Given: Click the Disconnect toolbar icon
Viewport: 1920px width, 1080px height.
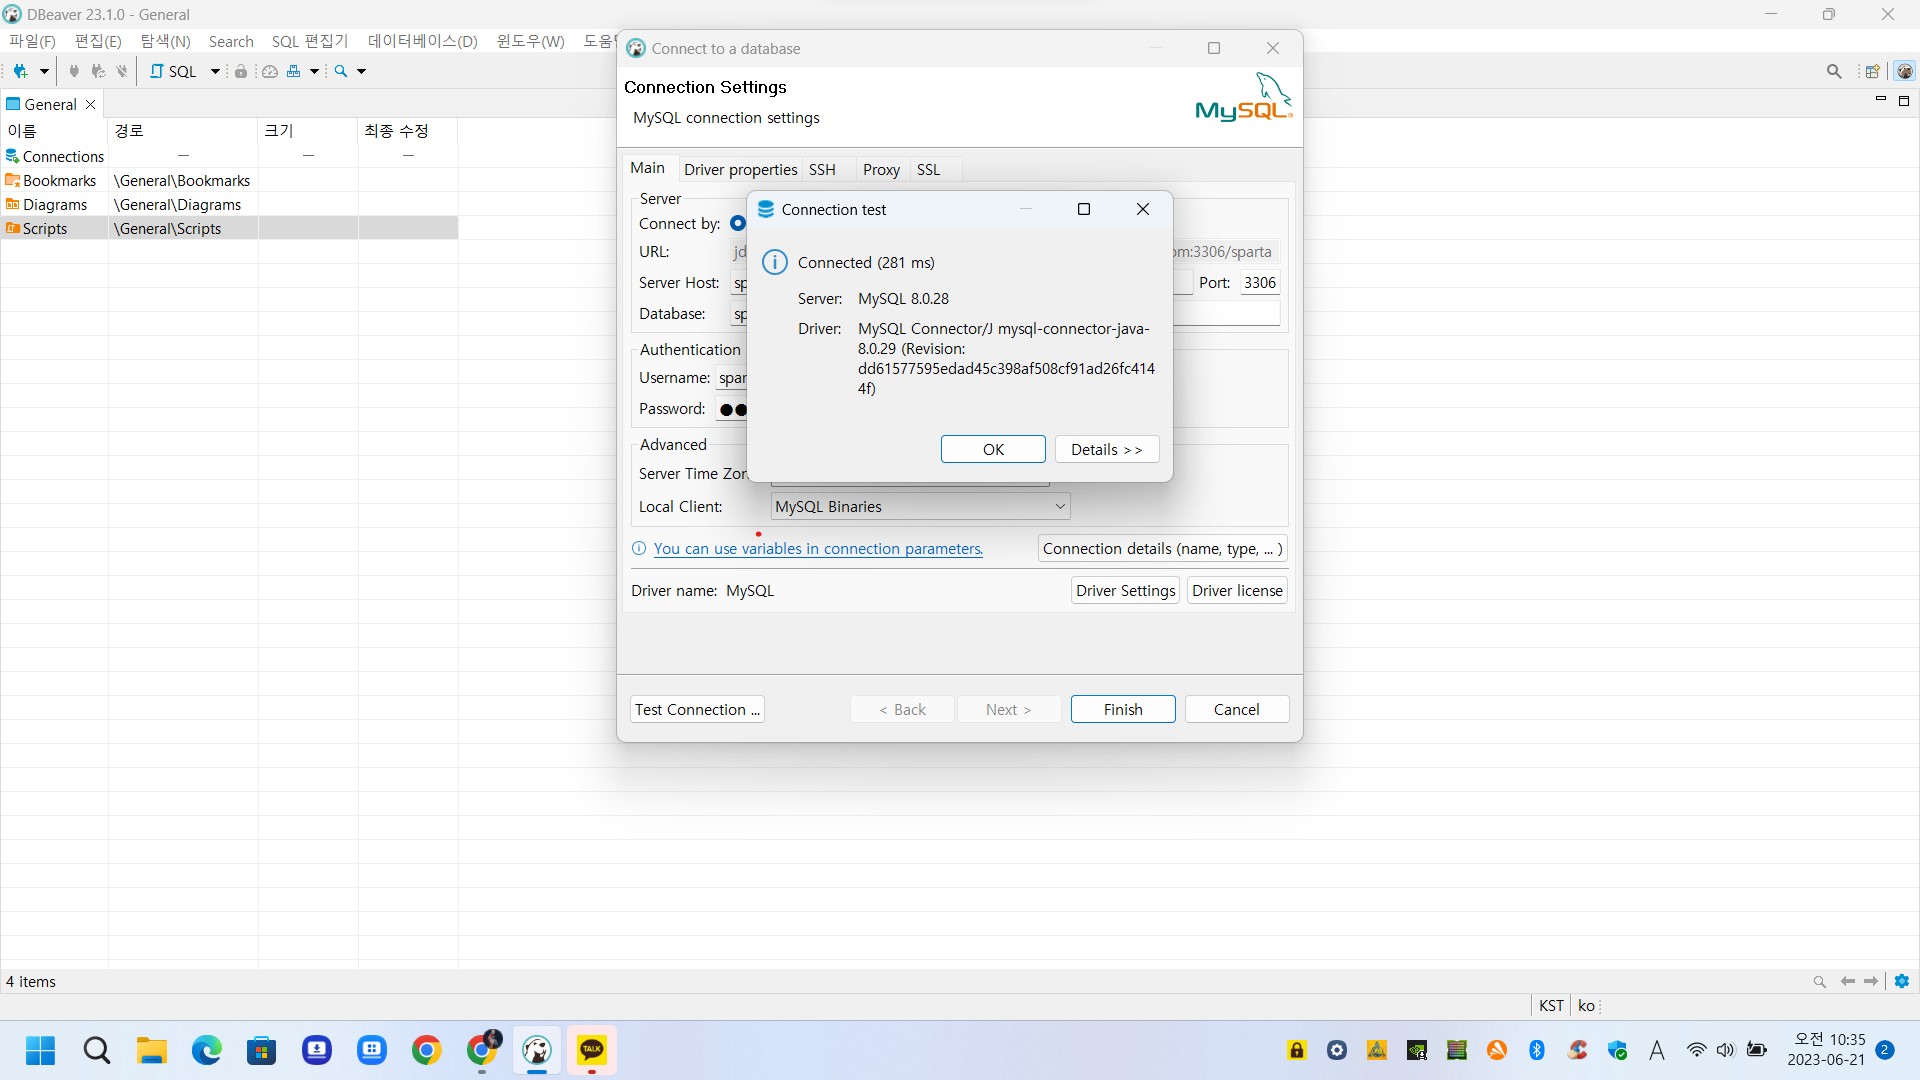Looking at the screenshot, I should [x=122, y=71].
